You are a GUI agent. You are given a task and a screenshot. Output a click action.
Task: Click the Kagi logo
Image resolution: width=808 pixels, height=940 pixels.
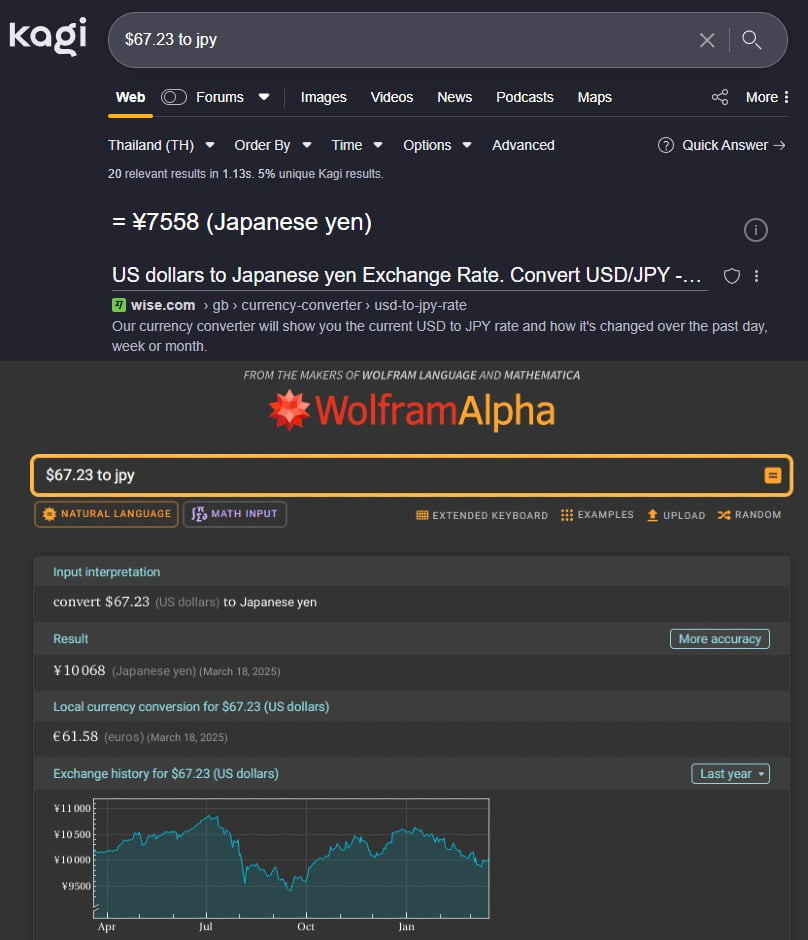click(x=48, y=36)
